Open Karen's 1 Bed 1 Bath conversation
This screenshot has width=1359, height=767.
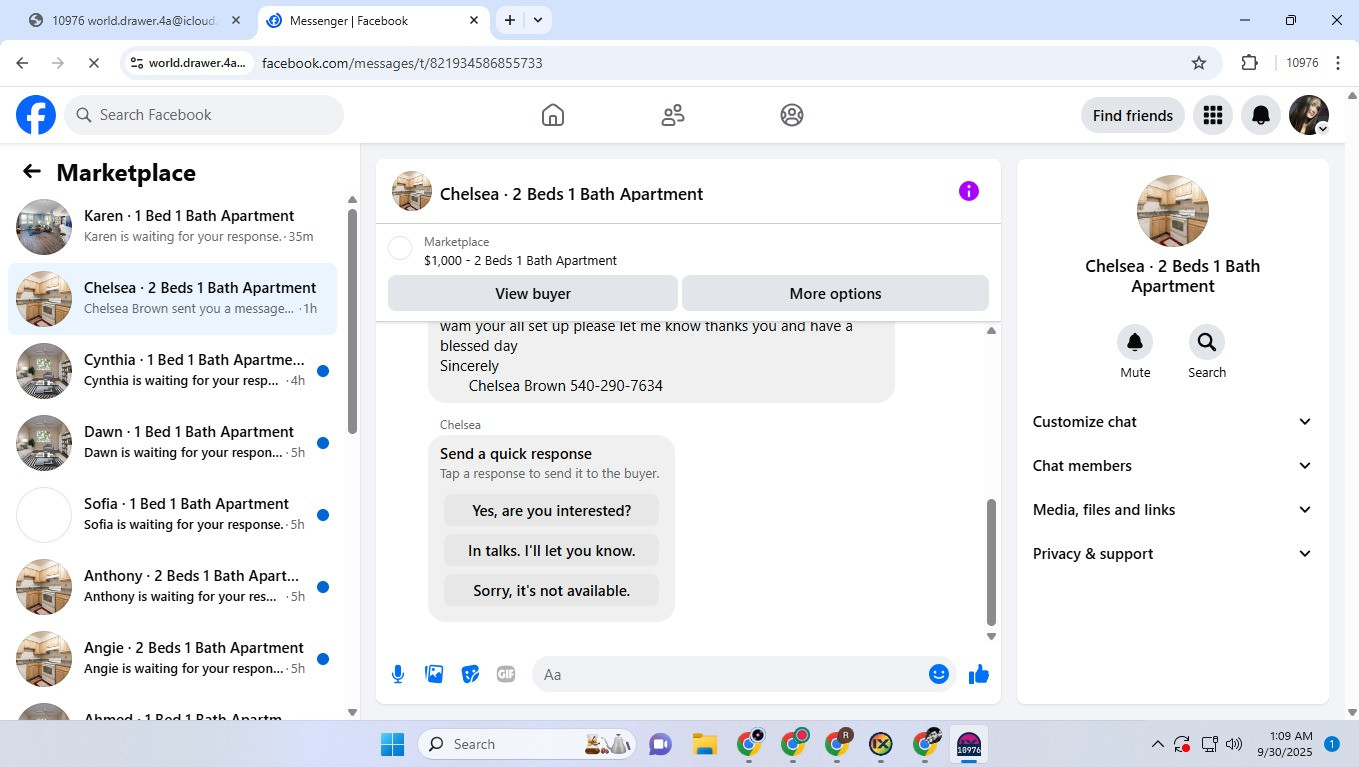(172, 227)
